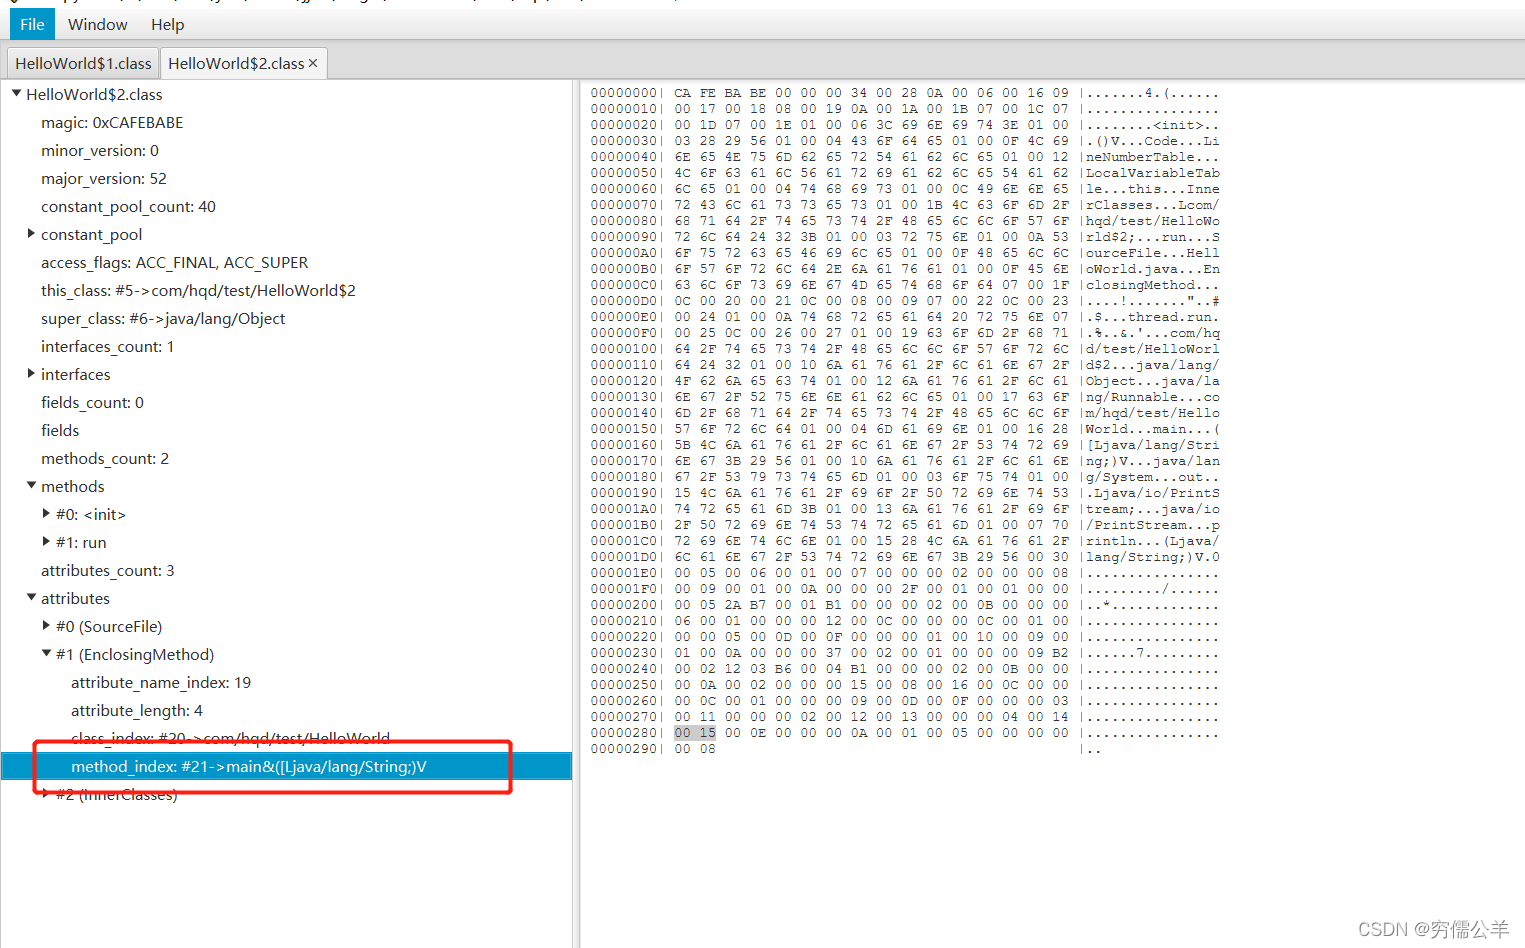Expand the interfaces node

point(31,373)
